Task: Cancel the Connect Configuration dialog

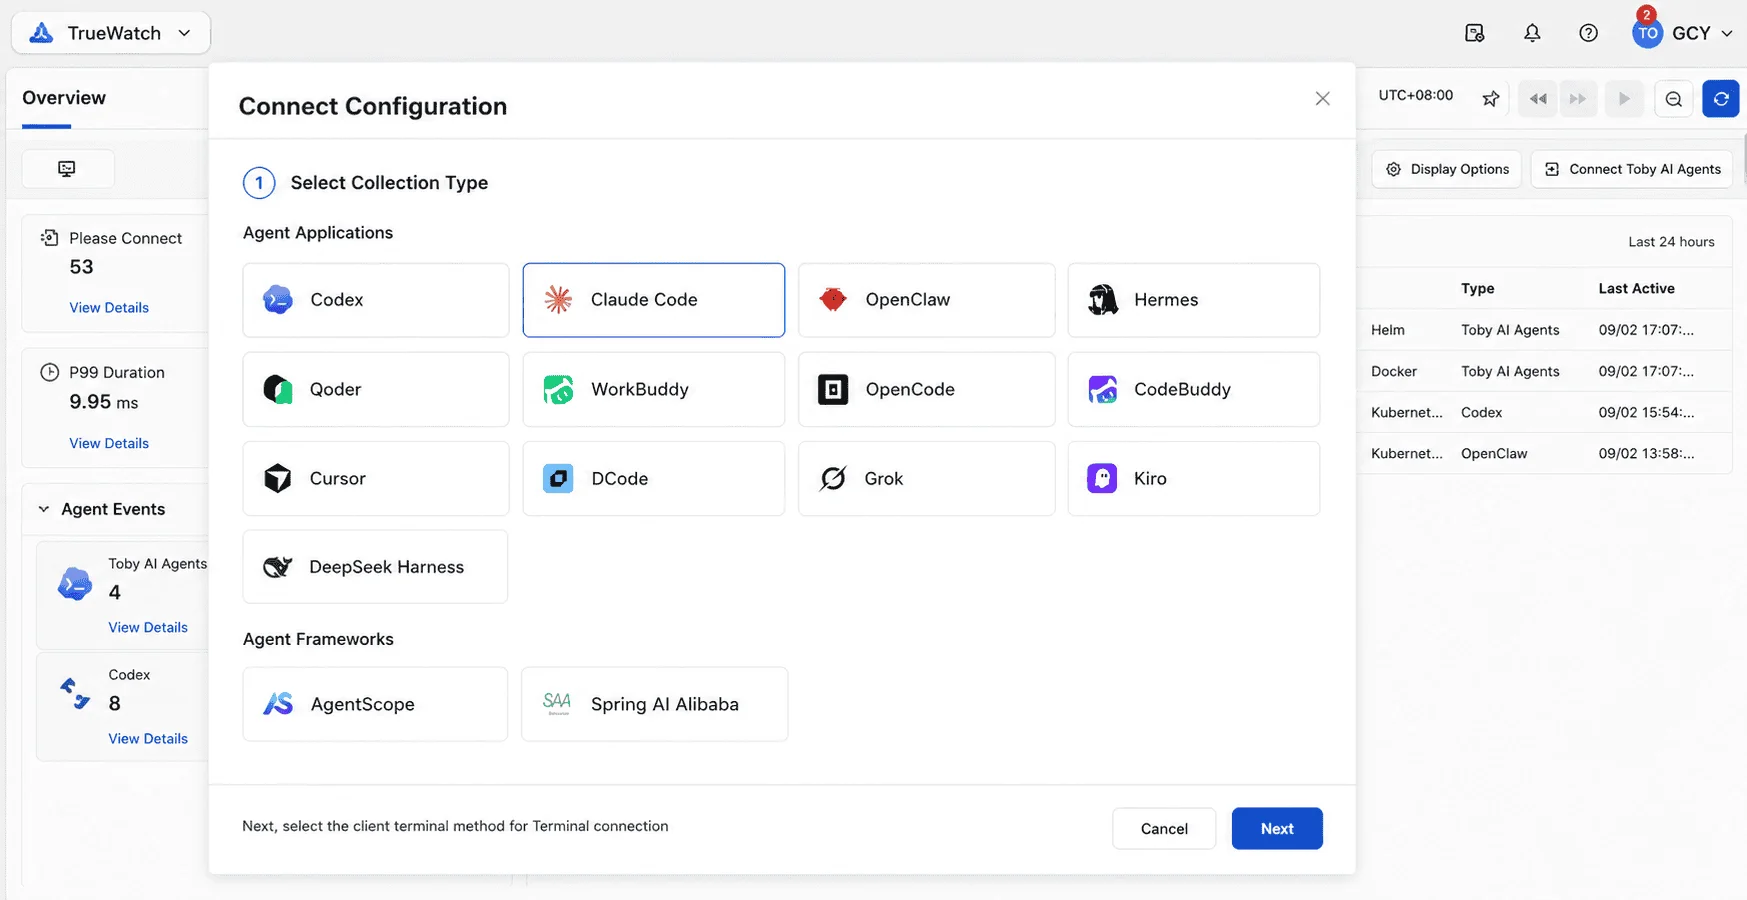Action: click(x=1164, y=829)
